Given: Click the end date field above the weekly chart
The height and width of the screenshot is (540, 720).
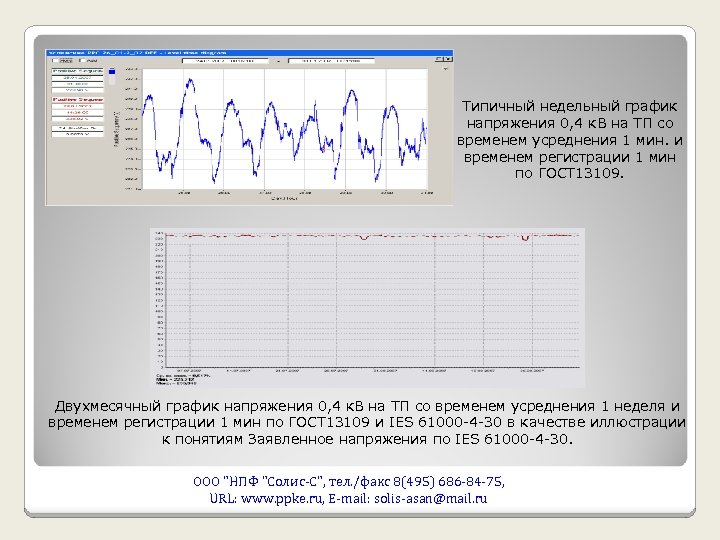Looking at the screenshot, I should [x=332, y=61].
